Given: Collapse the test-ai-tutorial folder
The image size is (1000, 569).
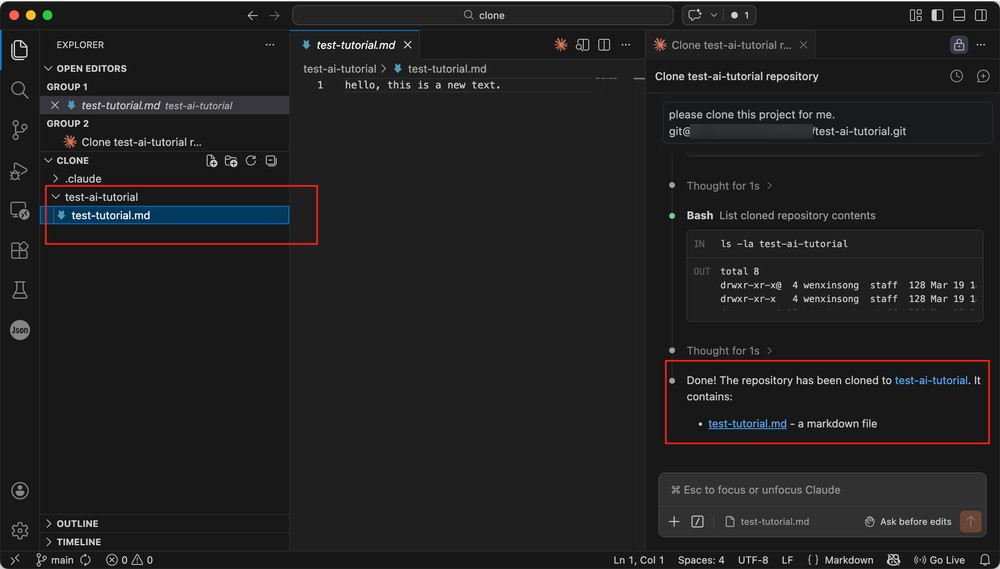Looking at the screenshot, I should pyautogui.click(x=166, y=197).
